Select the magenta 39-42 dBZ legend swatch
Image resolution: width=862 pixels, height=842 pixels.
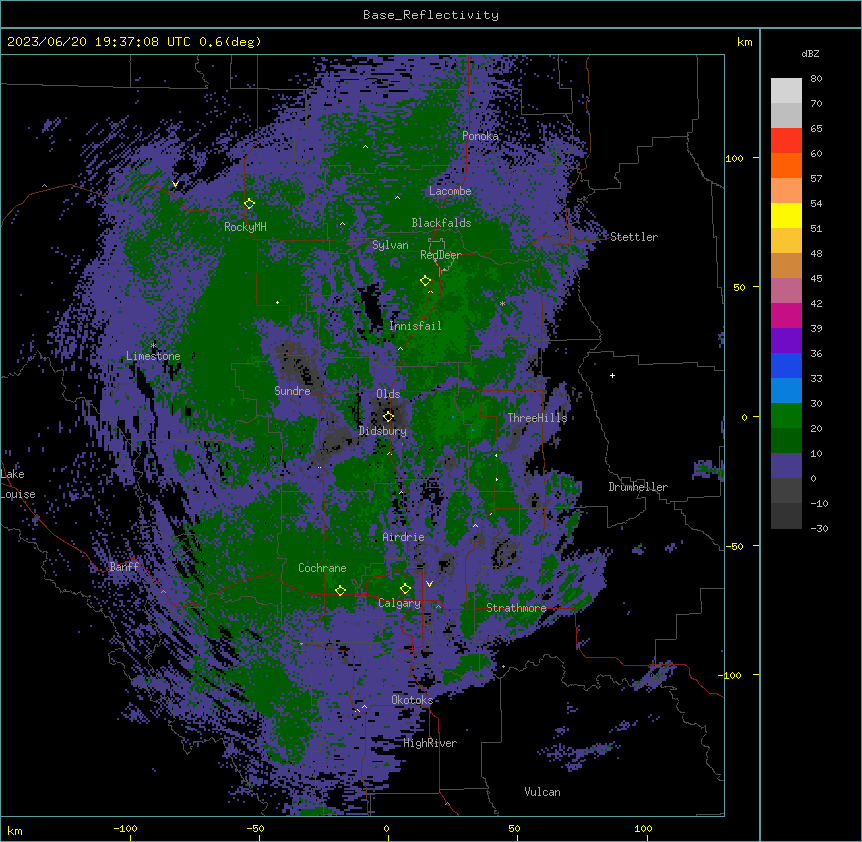[x=786, y=315]
